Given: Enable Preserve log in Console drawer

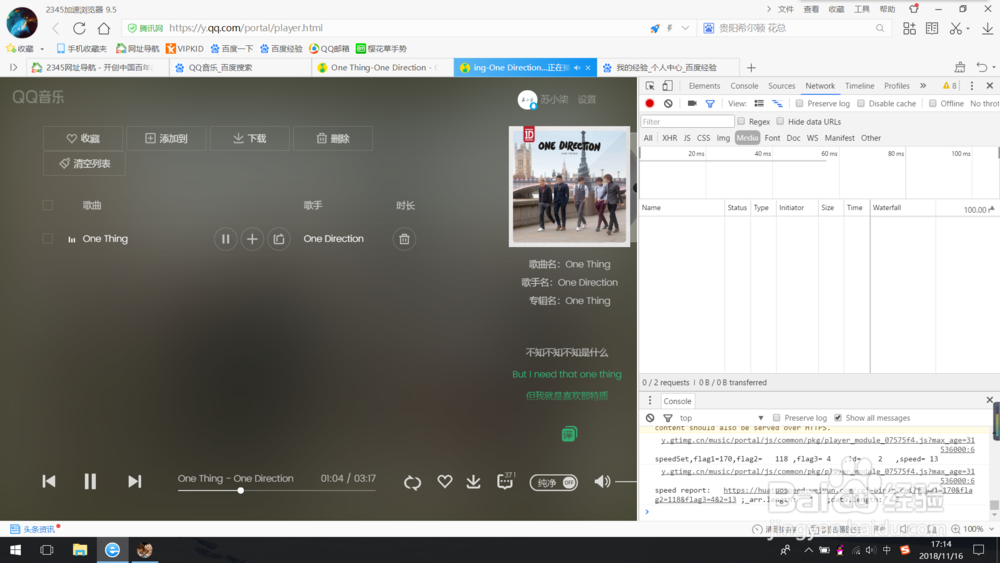Looking at the screenshot, I should tap(776, 418).
